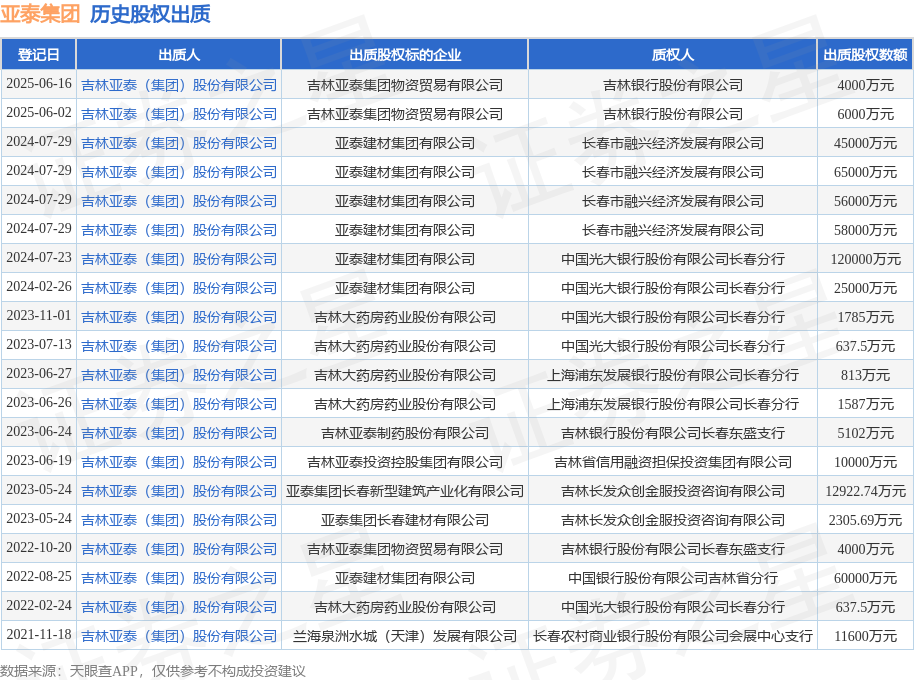Image resolution: width=914 pixels, height=680 pixels.
Task: Click the 11600万元 amount cell
Action: tap(865, 636)
